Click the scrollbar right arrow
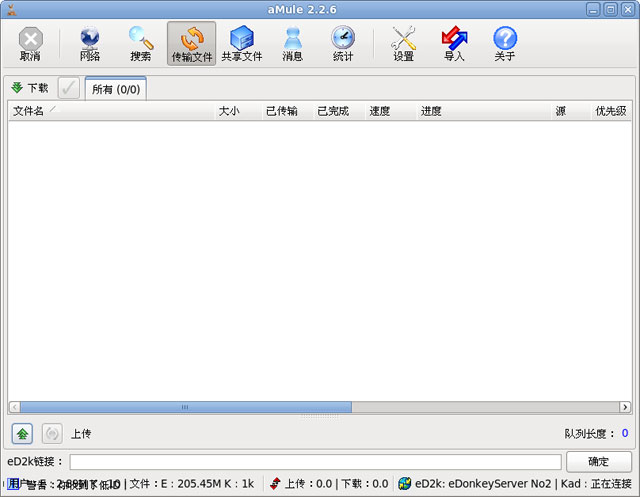This screenshot has width=640, height=497. pos(625,407)
